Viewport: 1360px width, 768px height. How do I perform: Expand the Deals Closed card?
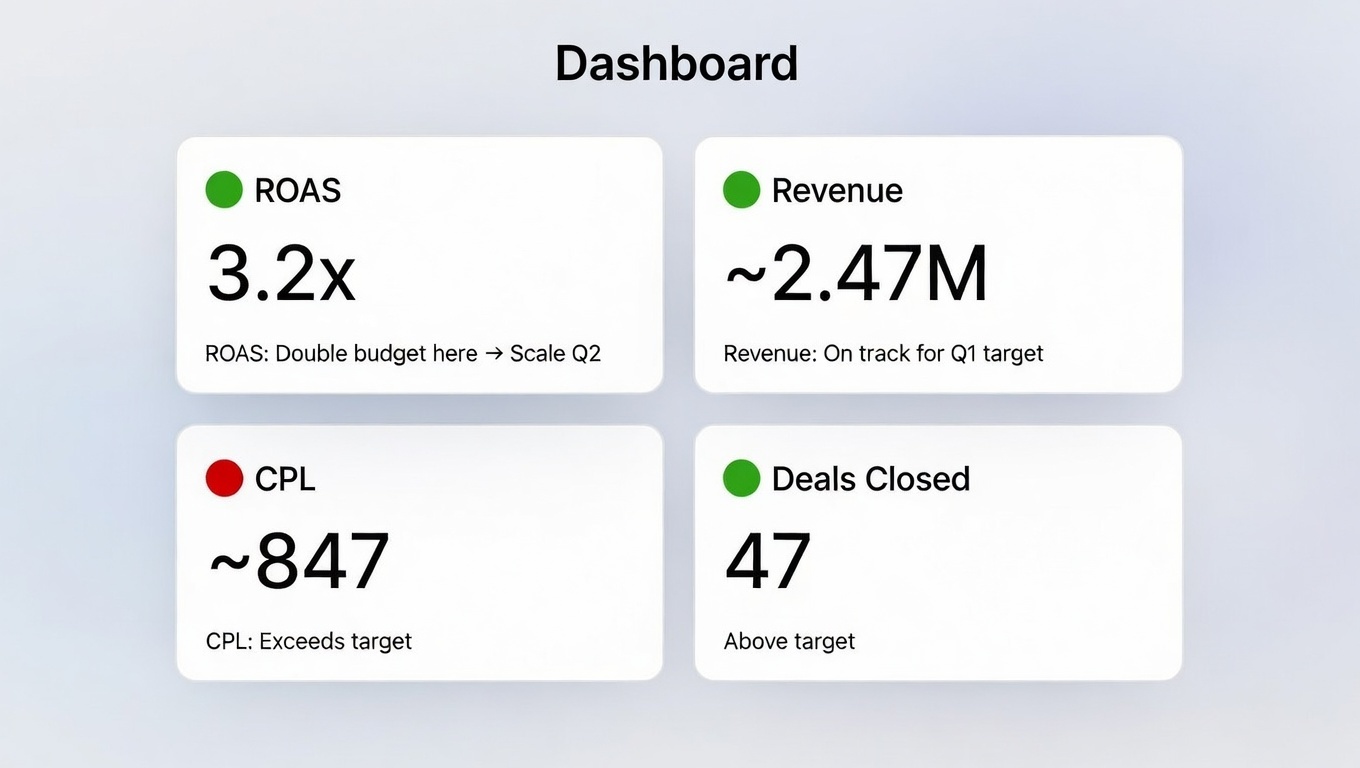point(938,553)
